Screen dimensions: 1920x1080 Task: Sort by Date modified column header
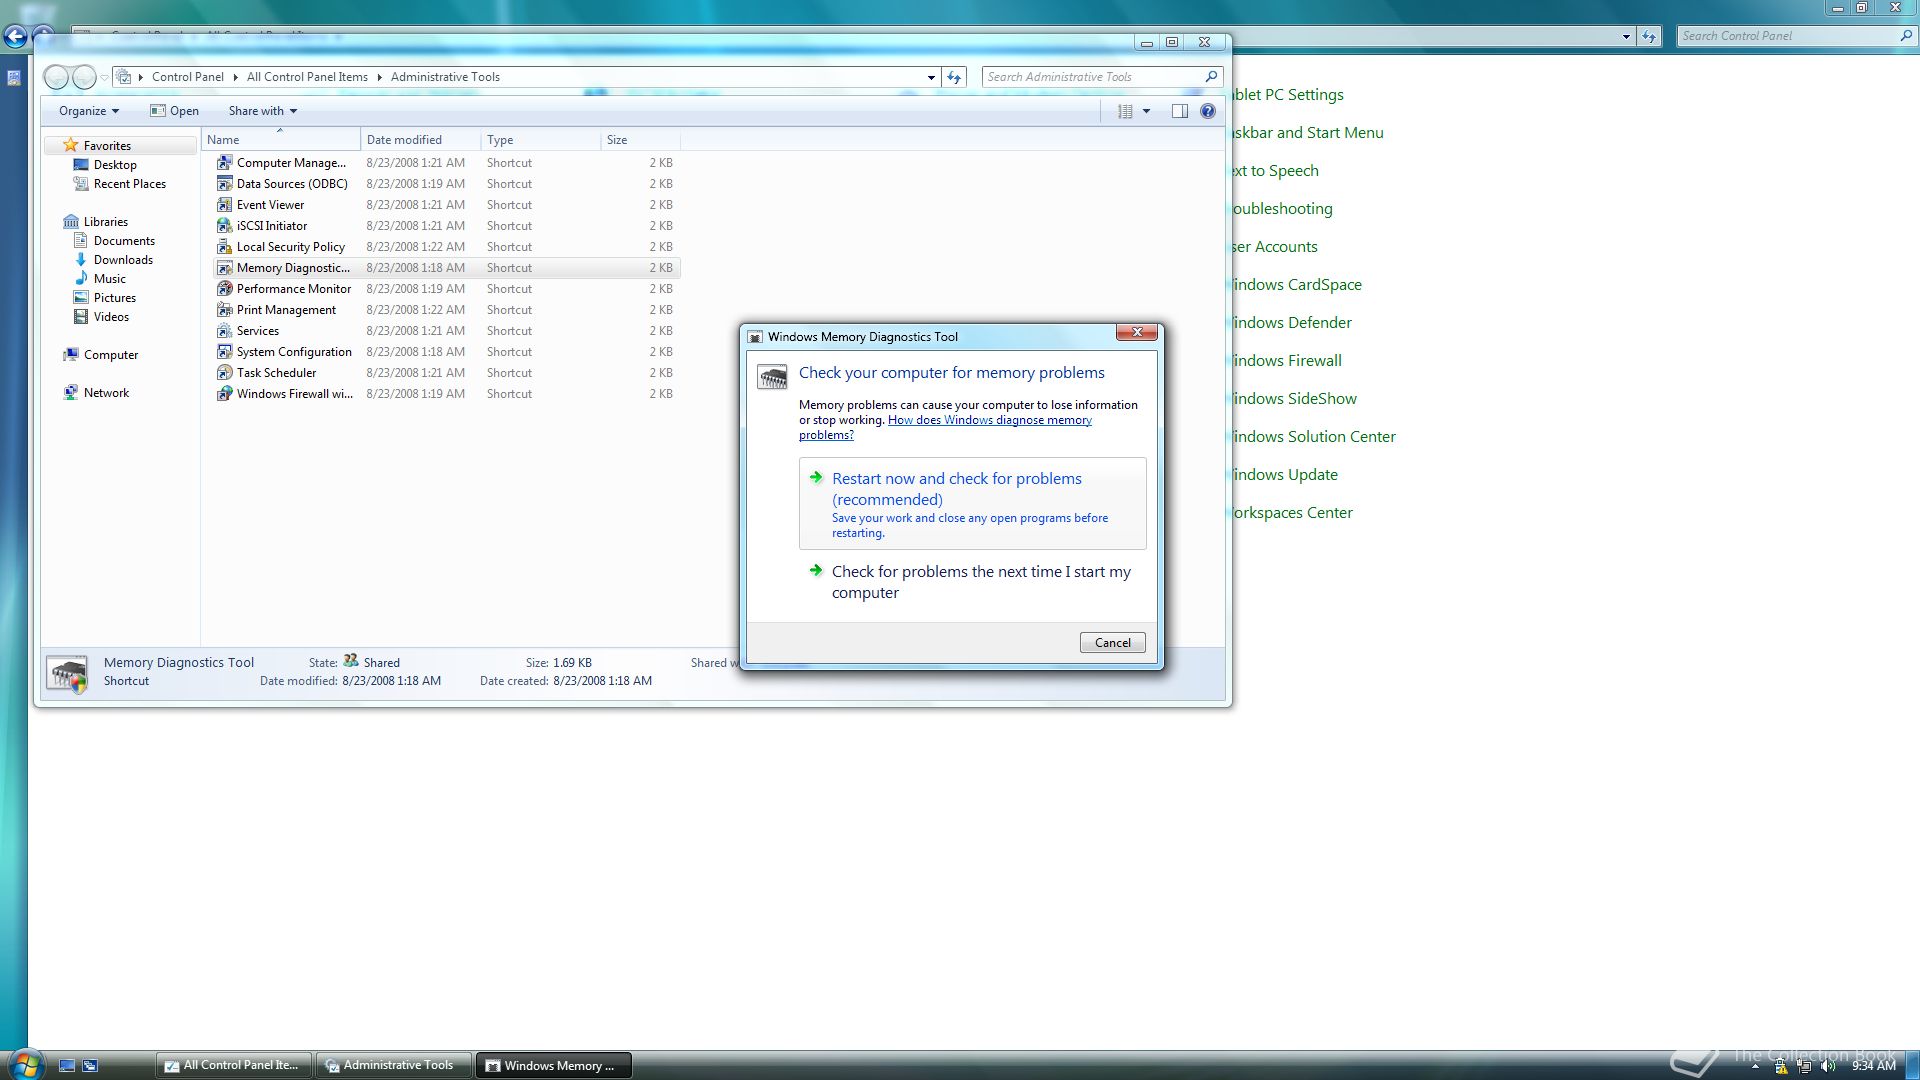(420, 140)
